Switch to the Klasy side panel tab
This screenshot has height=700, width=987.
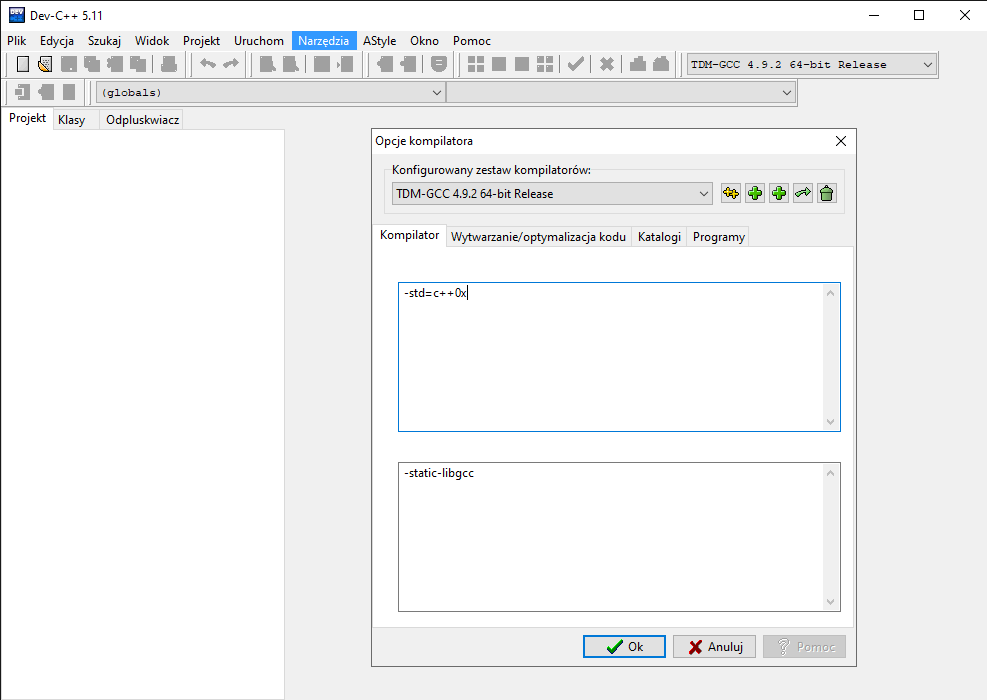coord(71,120)
